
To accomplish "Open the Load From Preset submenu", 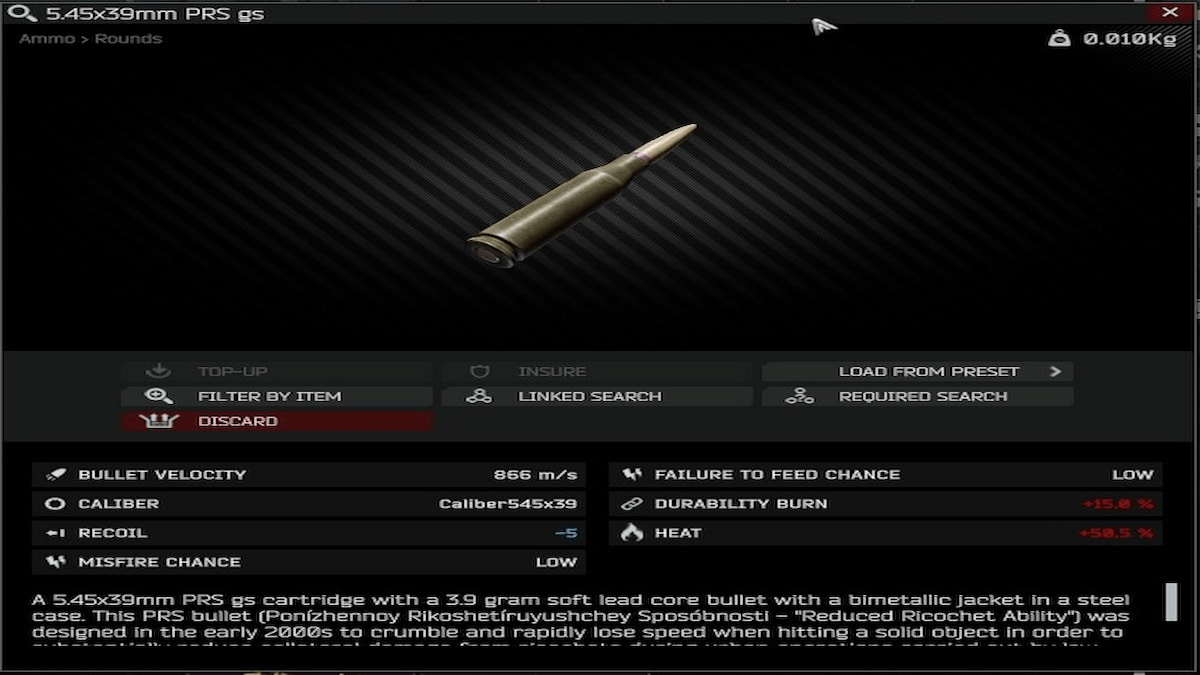I will click(x=917, y=371).
